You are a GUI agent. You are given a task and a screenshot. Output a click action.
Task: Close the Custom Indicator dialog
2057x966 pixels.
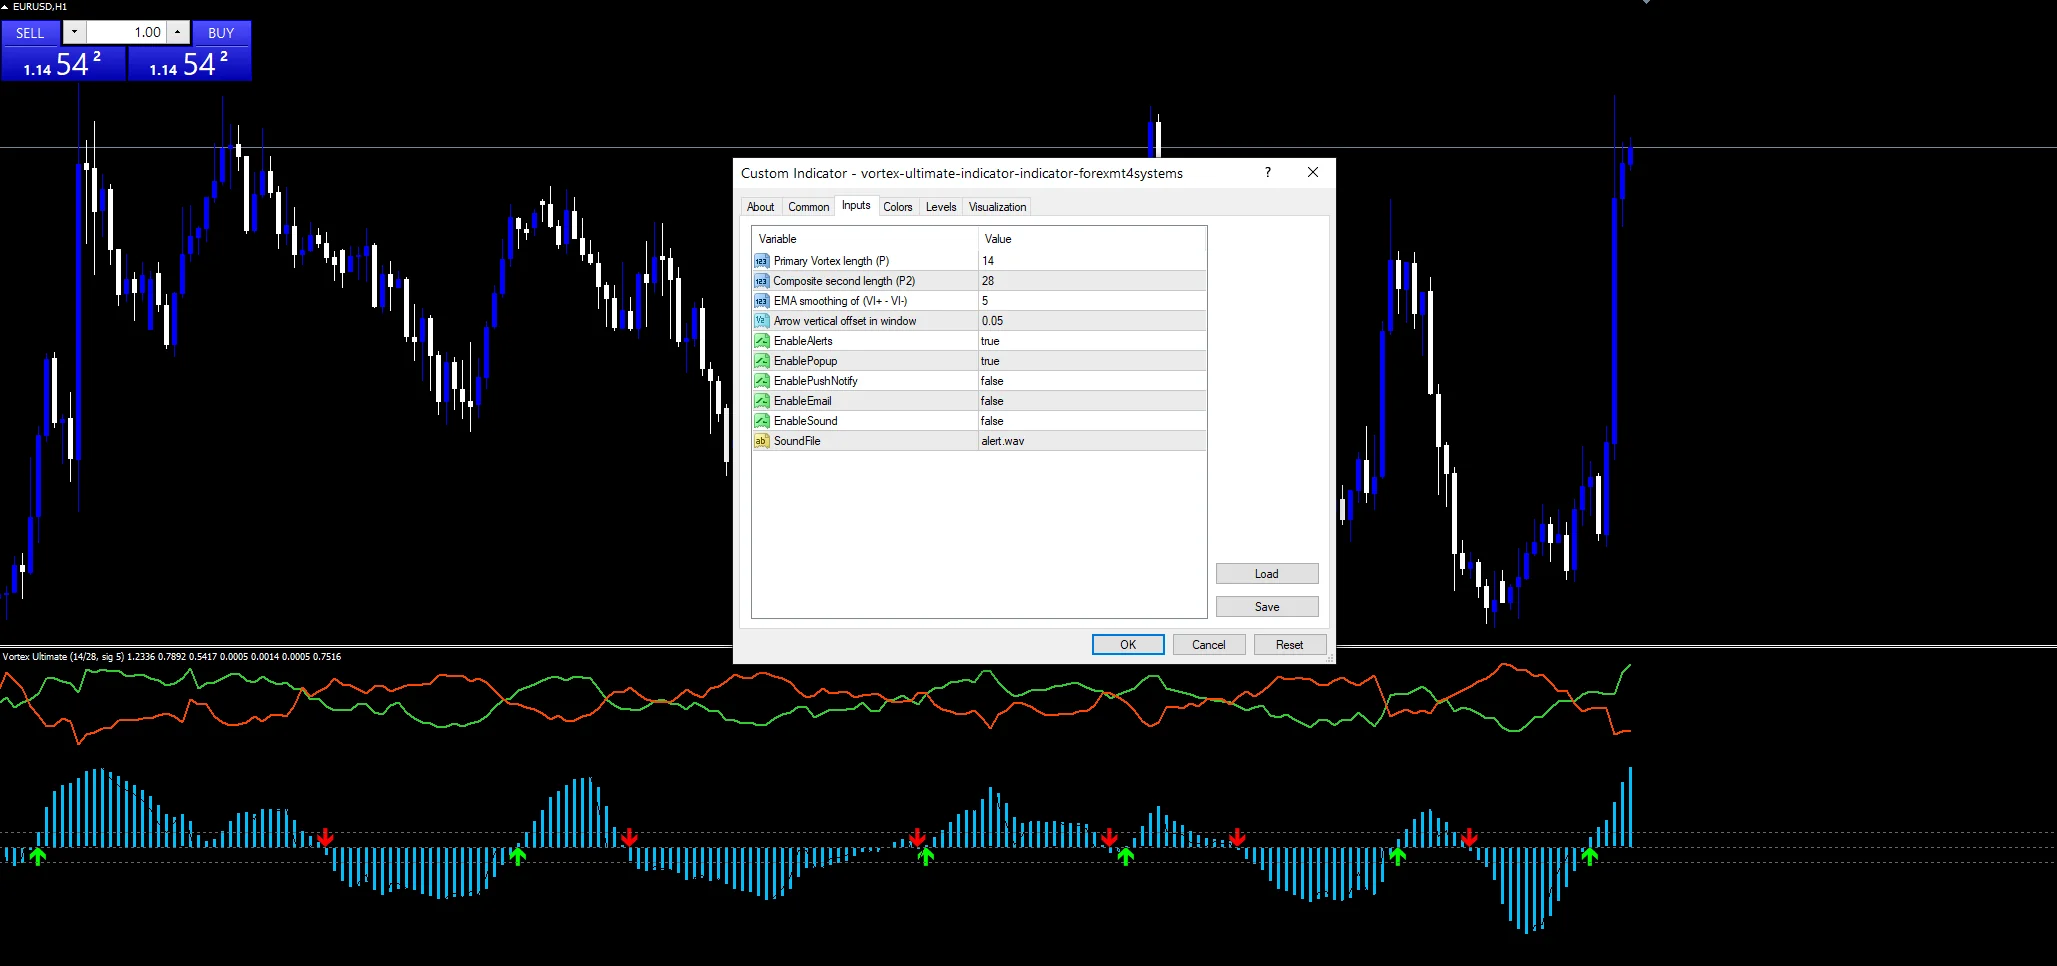(x=1313, y=172)
